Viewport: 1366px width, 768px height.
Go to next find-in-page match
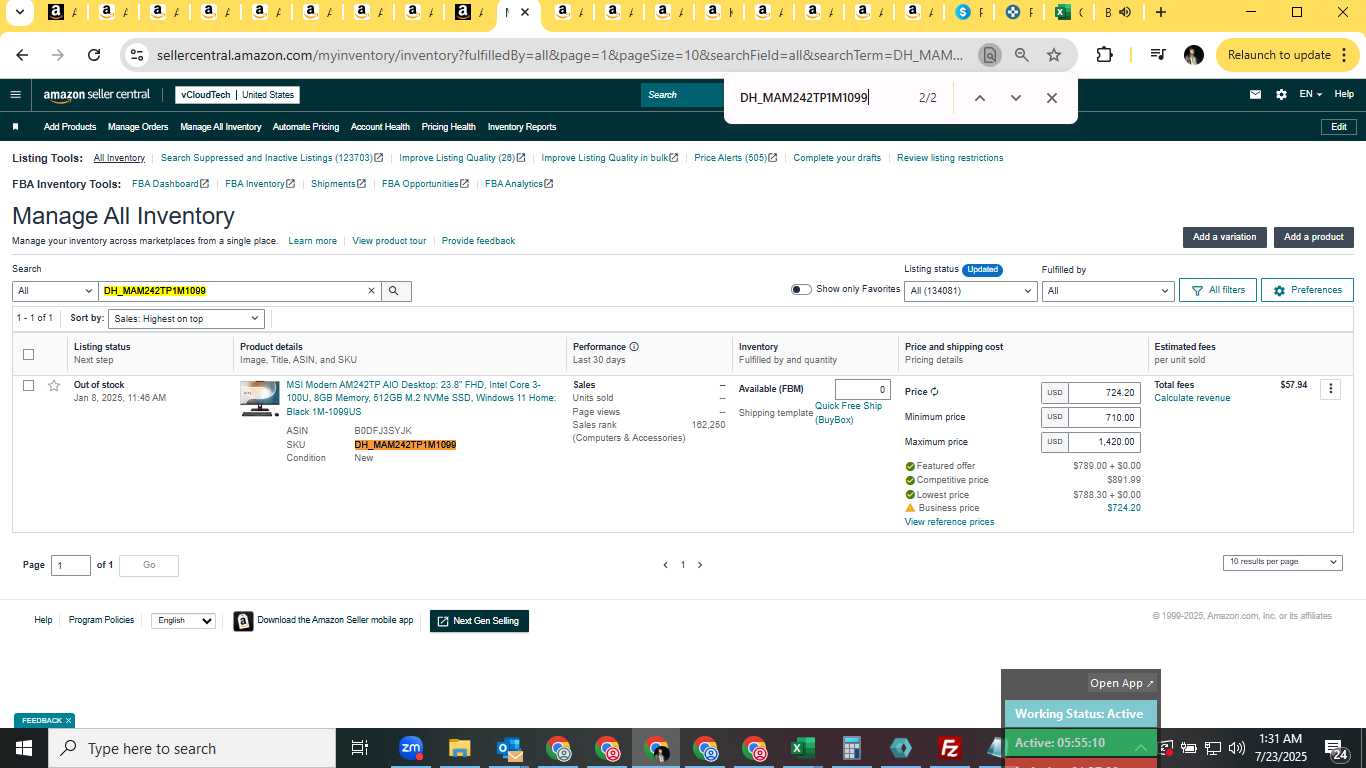click(x=1016, y=98)
